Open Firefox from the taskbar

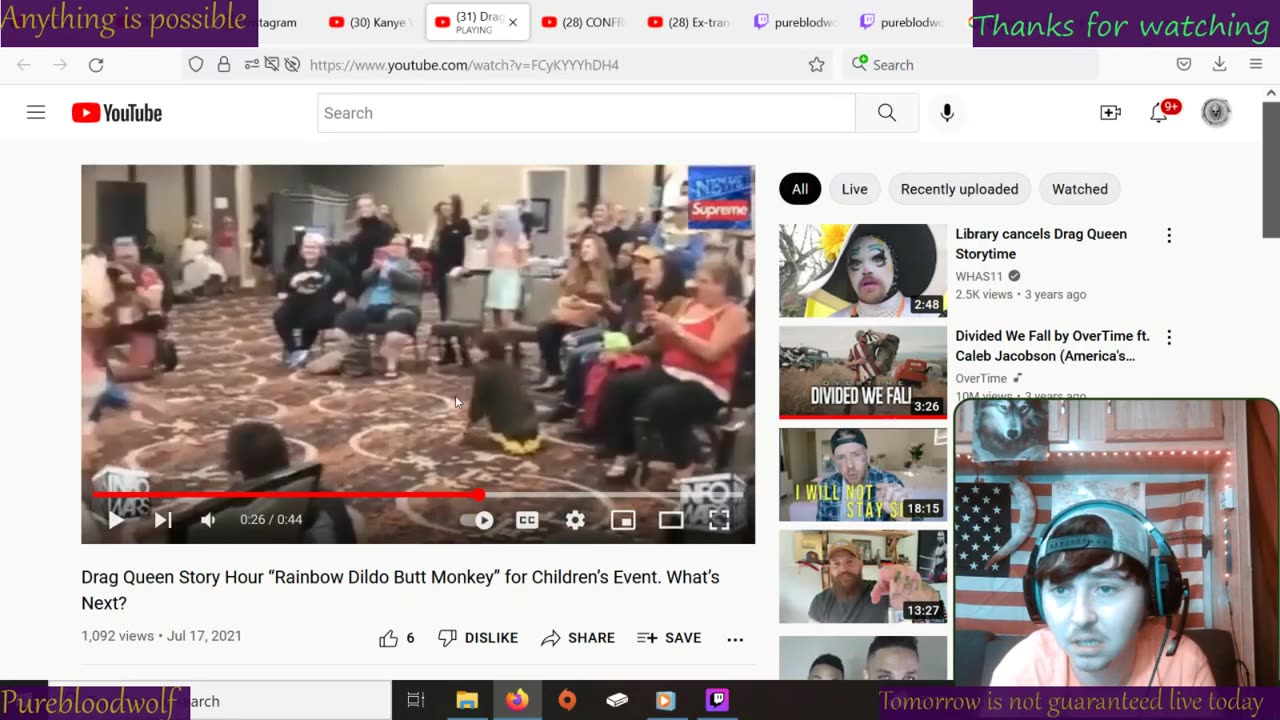click(517, 701)
